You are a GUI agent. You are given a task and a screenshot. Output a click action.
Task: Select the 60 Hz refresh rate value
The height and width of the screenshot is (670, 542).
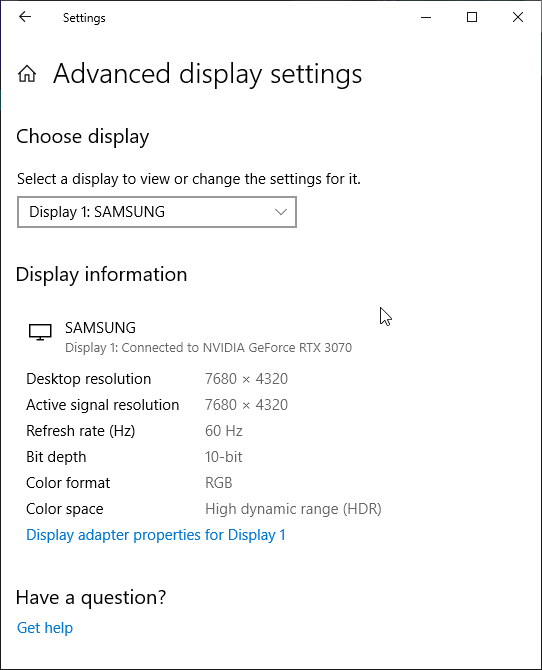click(x=224, y=431)
